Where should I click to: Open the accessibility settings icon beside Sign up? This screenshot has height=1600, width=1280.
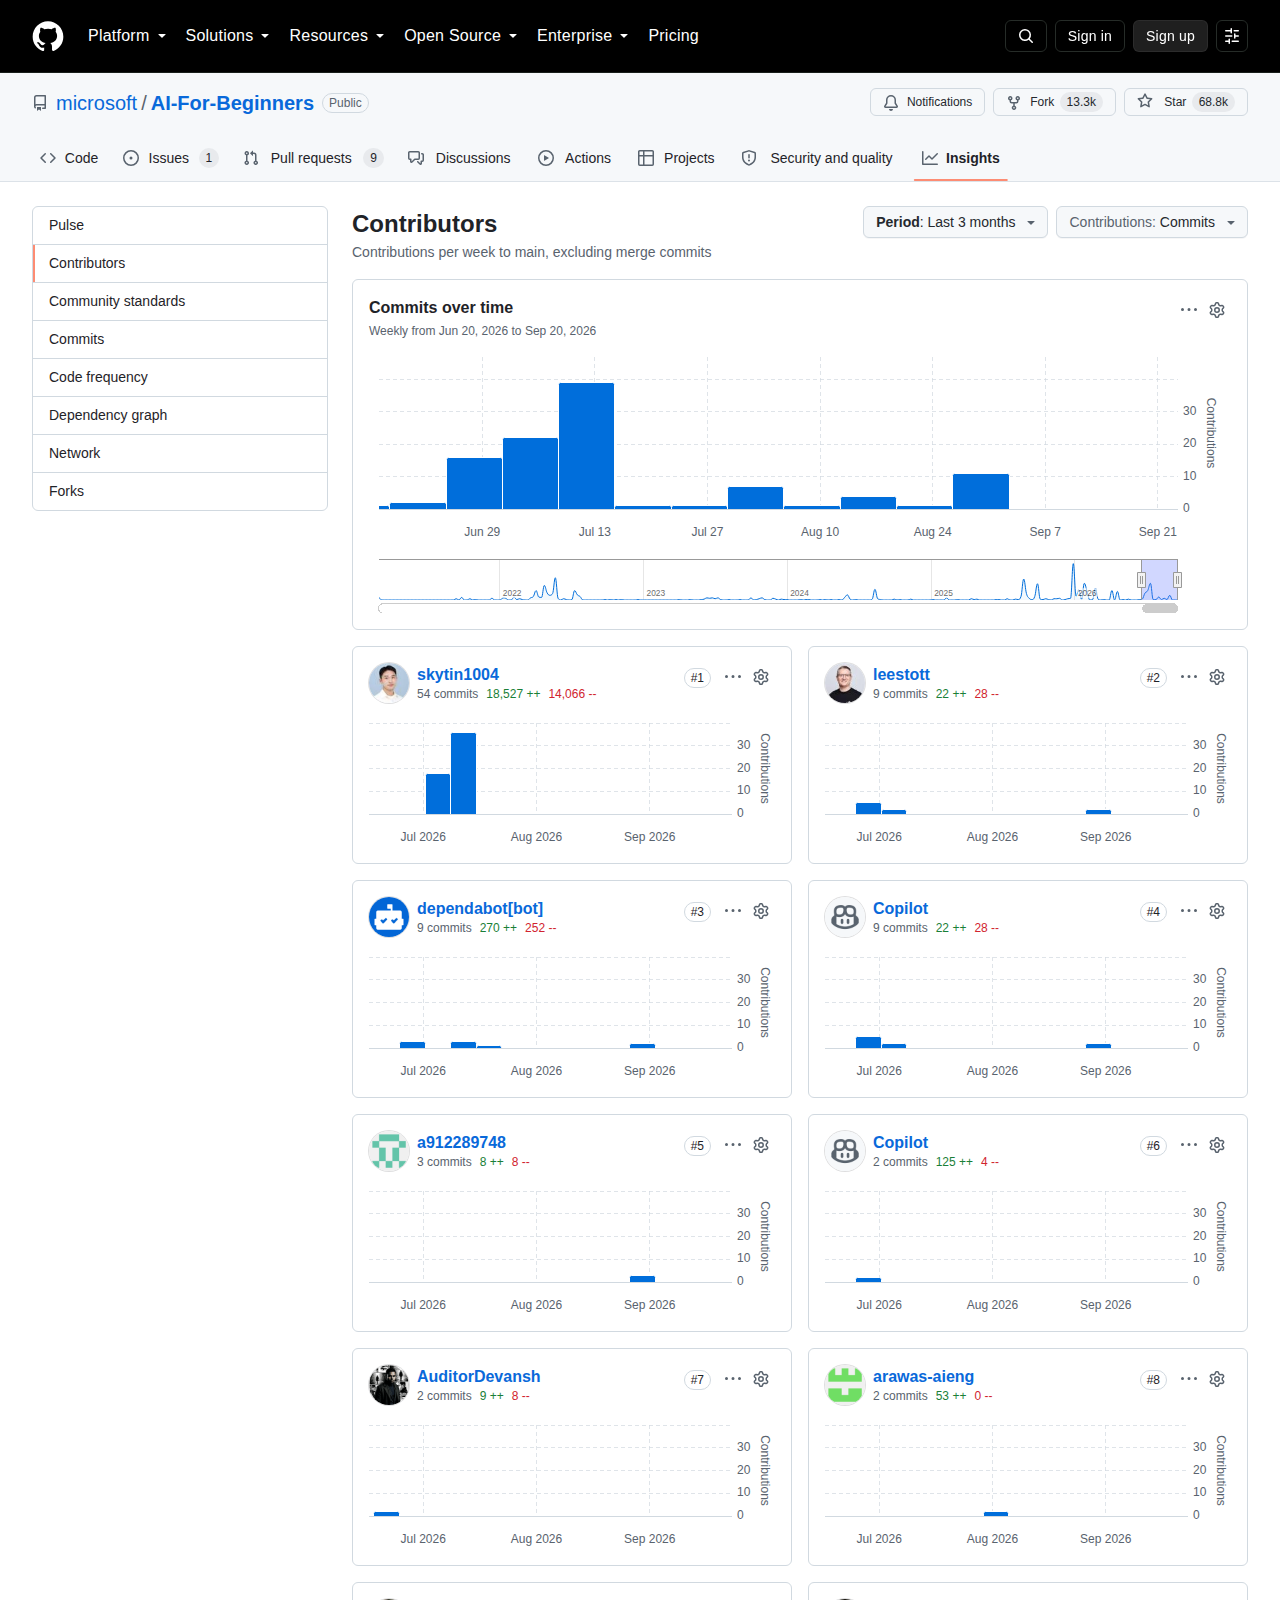[1232, 36]
